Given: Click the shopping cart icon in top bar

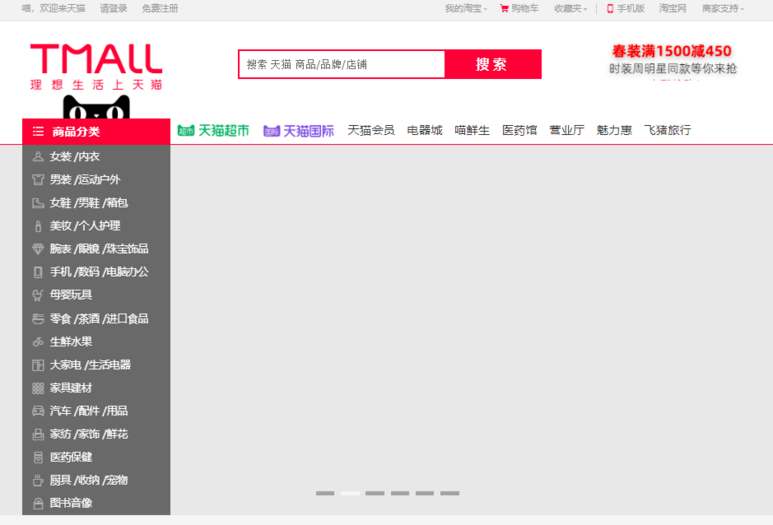Looking at the screenshot, I should click(x=504, y=8).
